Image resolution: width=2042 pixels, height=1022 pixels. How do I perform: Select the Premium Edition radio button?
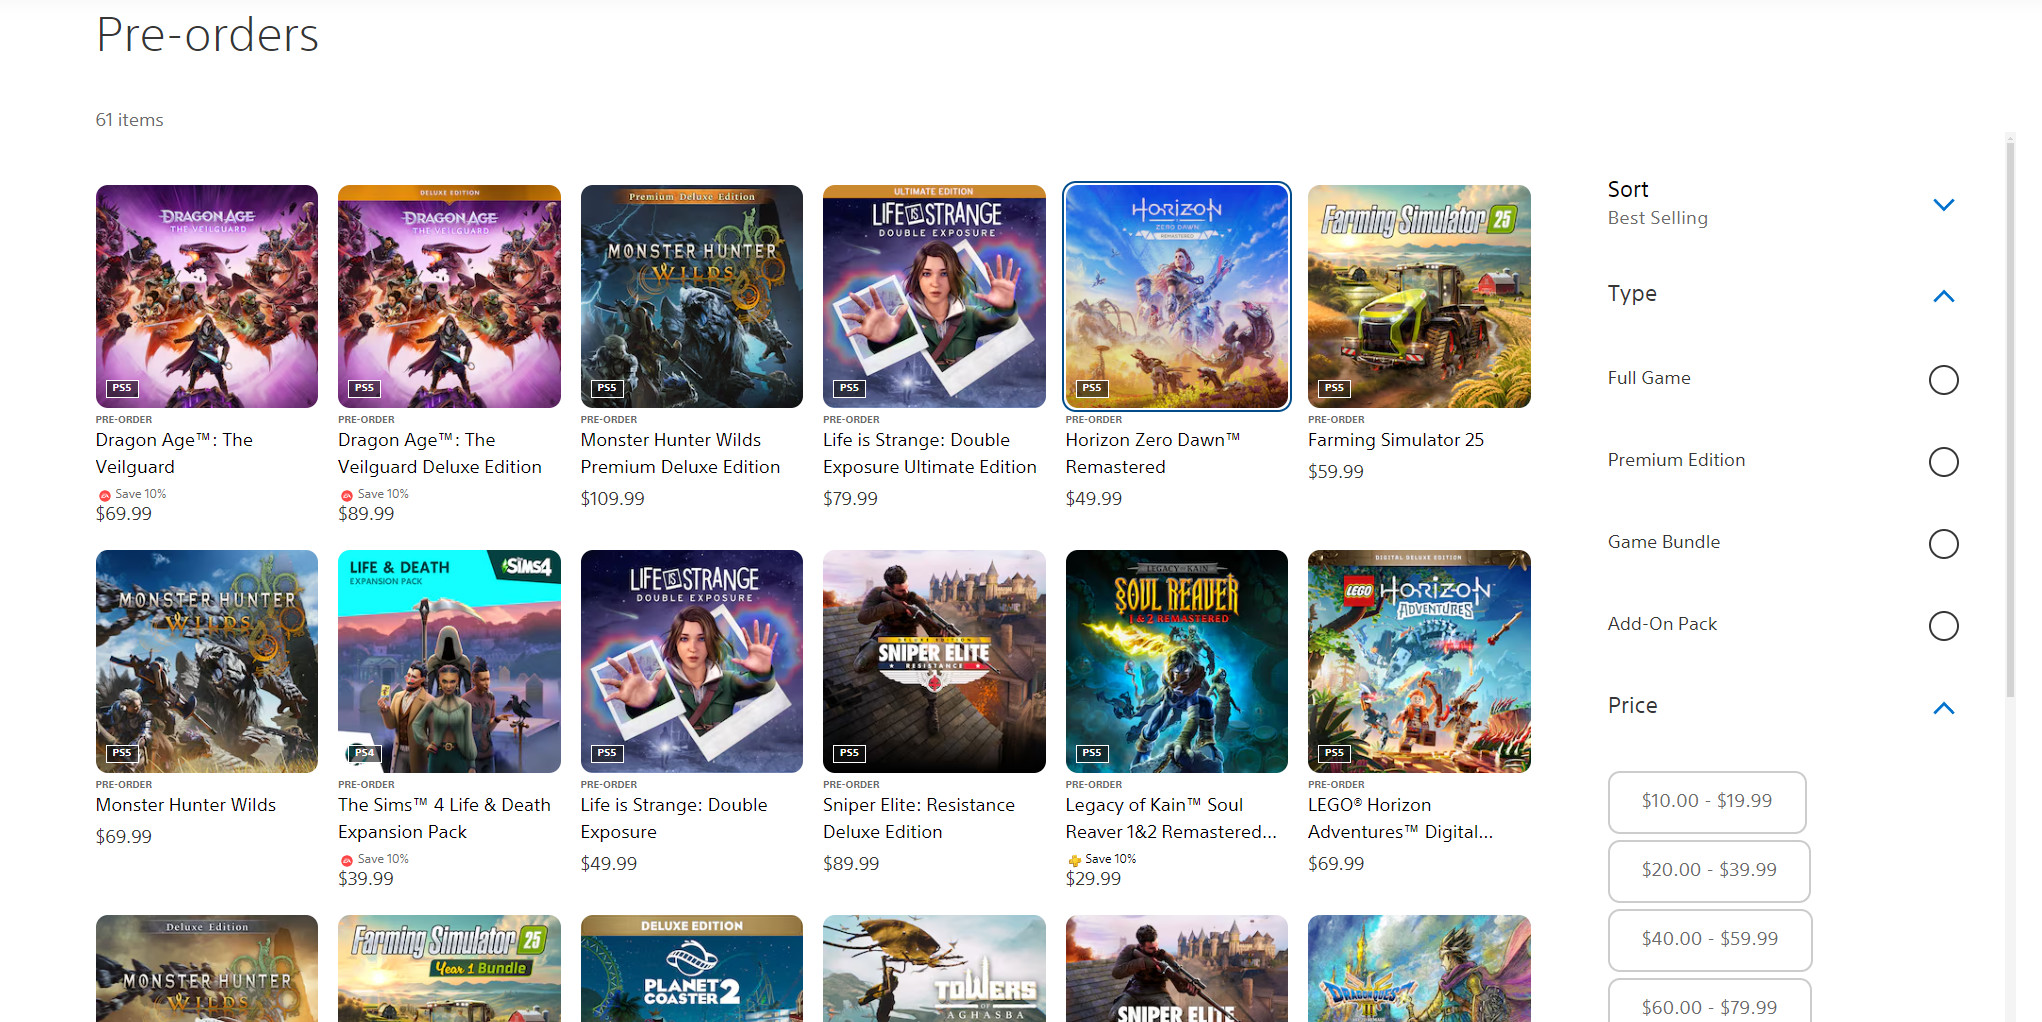(1942, 462)
